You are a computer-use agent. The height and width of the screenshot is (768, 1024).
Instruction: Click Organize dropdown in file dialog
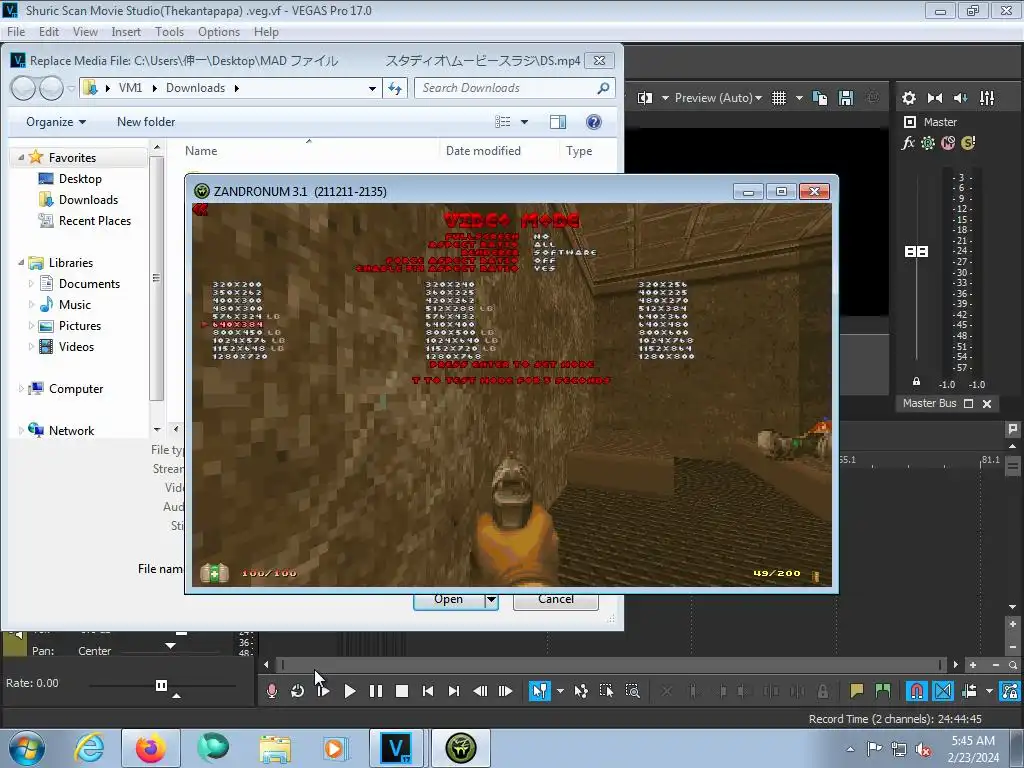tap(56, 121)
